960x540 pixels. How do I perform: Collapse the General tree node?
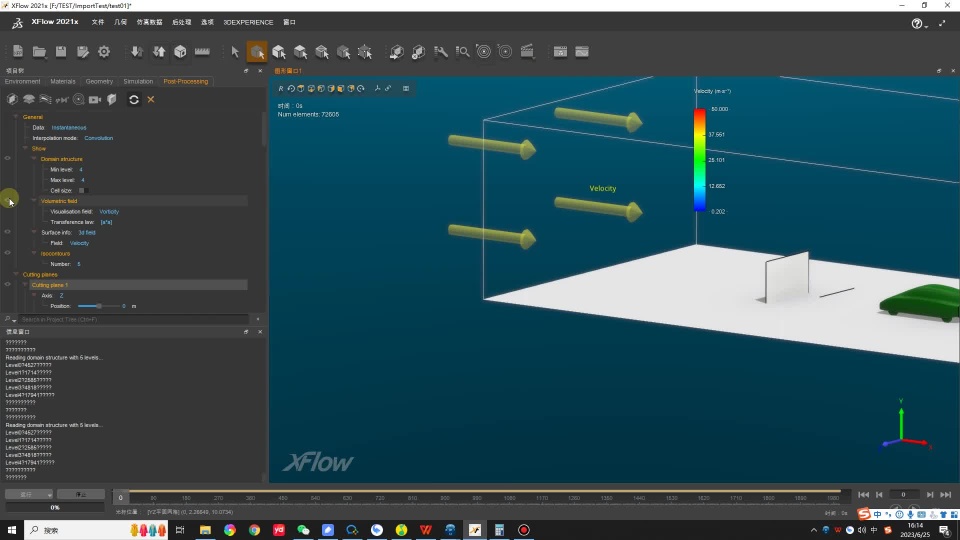click(x=17, y=116)
